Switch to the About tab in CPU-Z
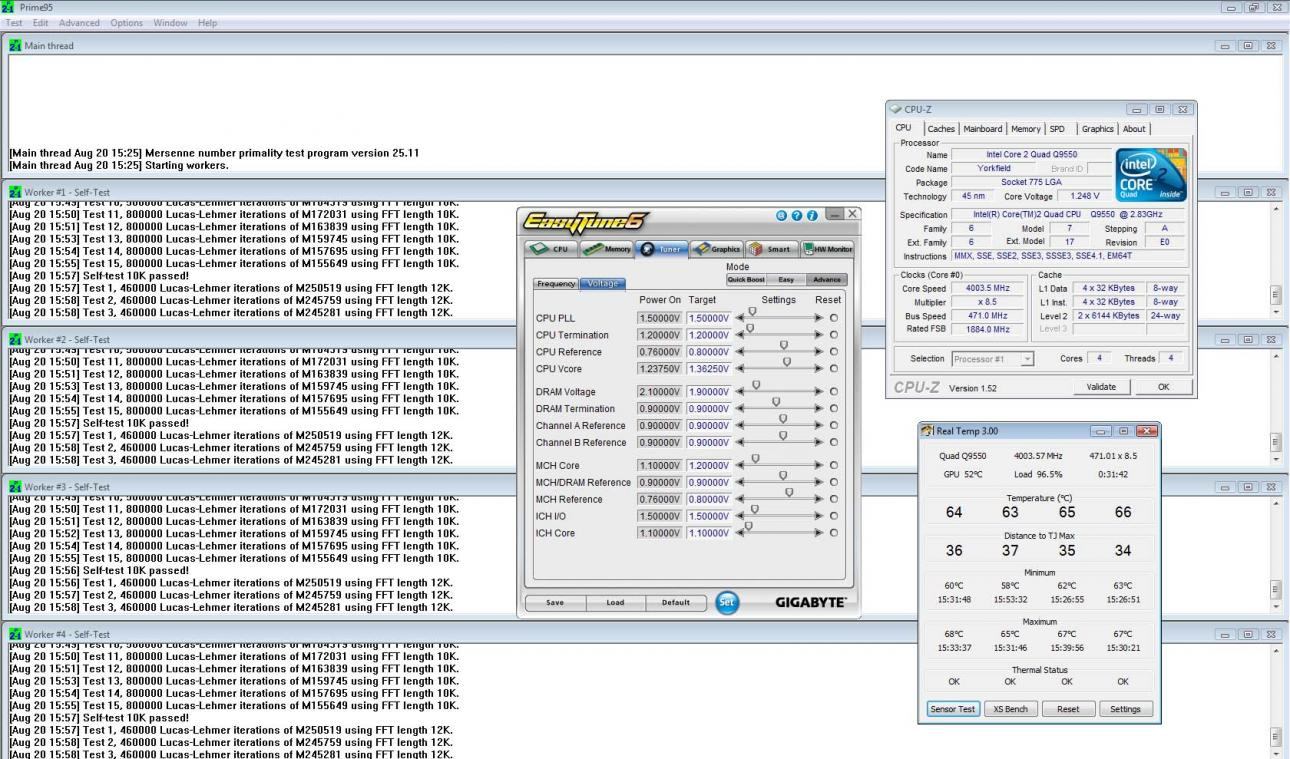The height and width of the screenshot is (759, 1290). [1134, 128]
